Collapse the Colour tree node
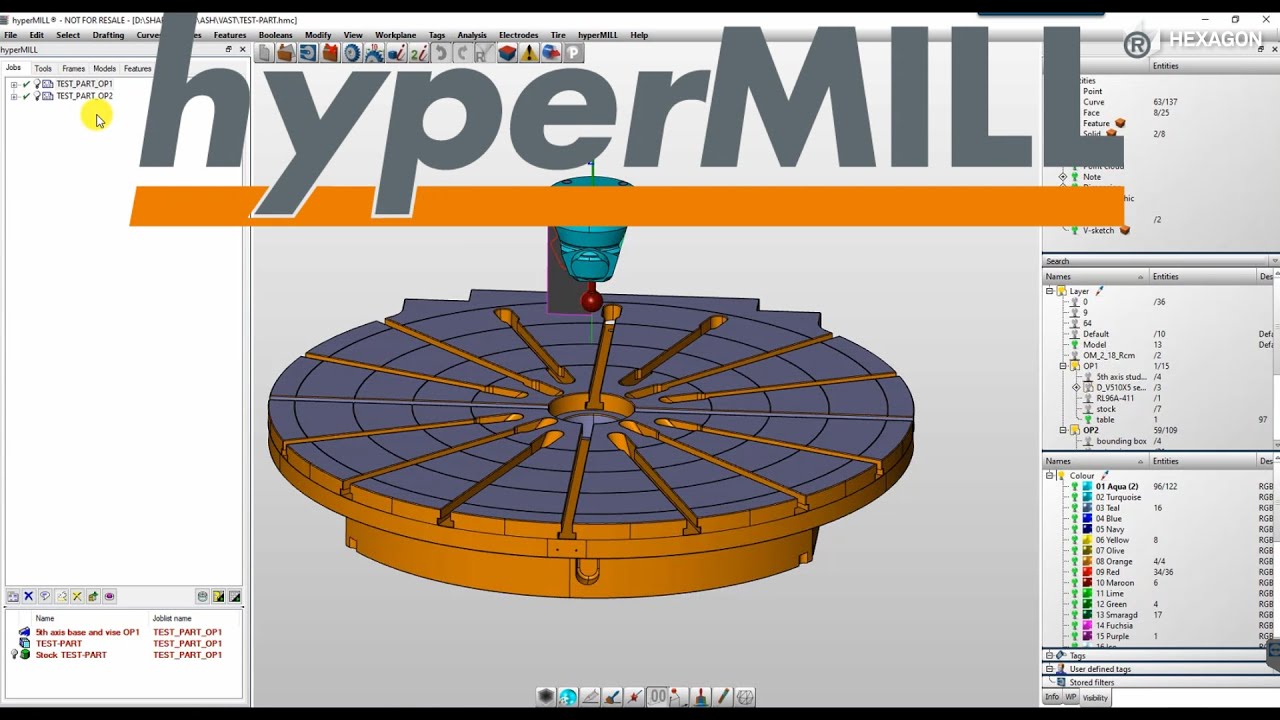 coord(1049,476)
